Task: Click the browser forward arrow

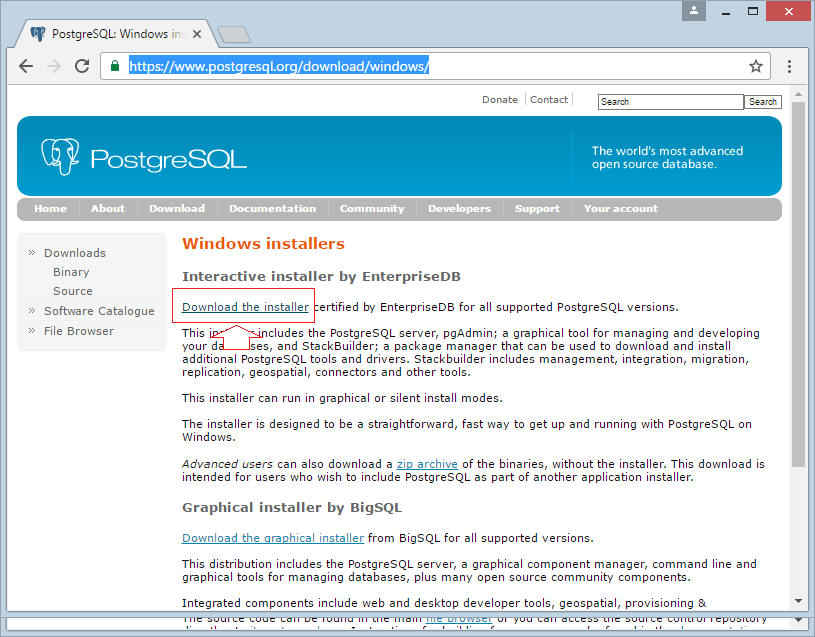Action: tap(54, 66)
